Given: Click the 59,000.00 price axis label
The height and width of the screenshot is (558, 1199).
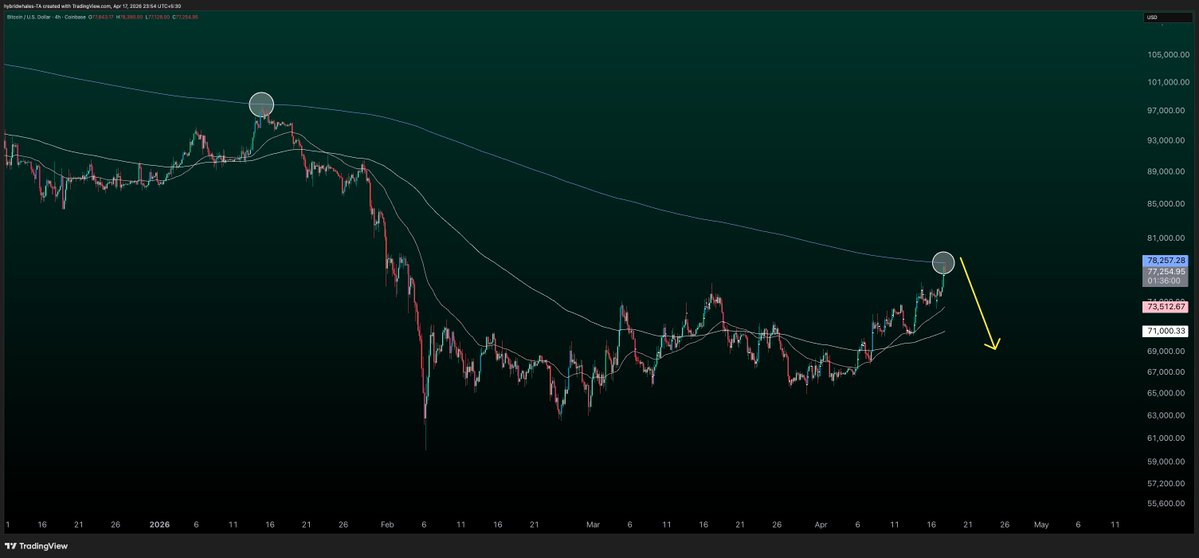Looking at the screenshot, I should tap(1166, 461).
